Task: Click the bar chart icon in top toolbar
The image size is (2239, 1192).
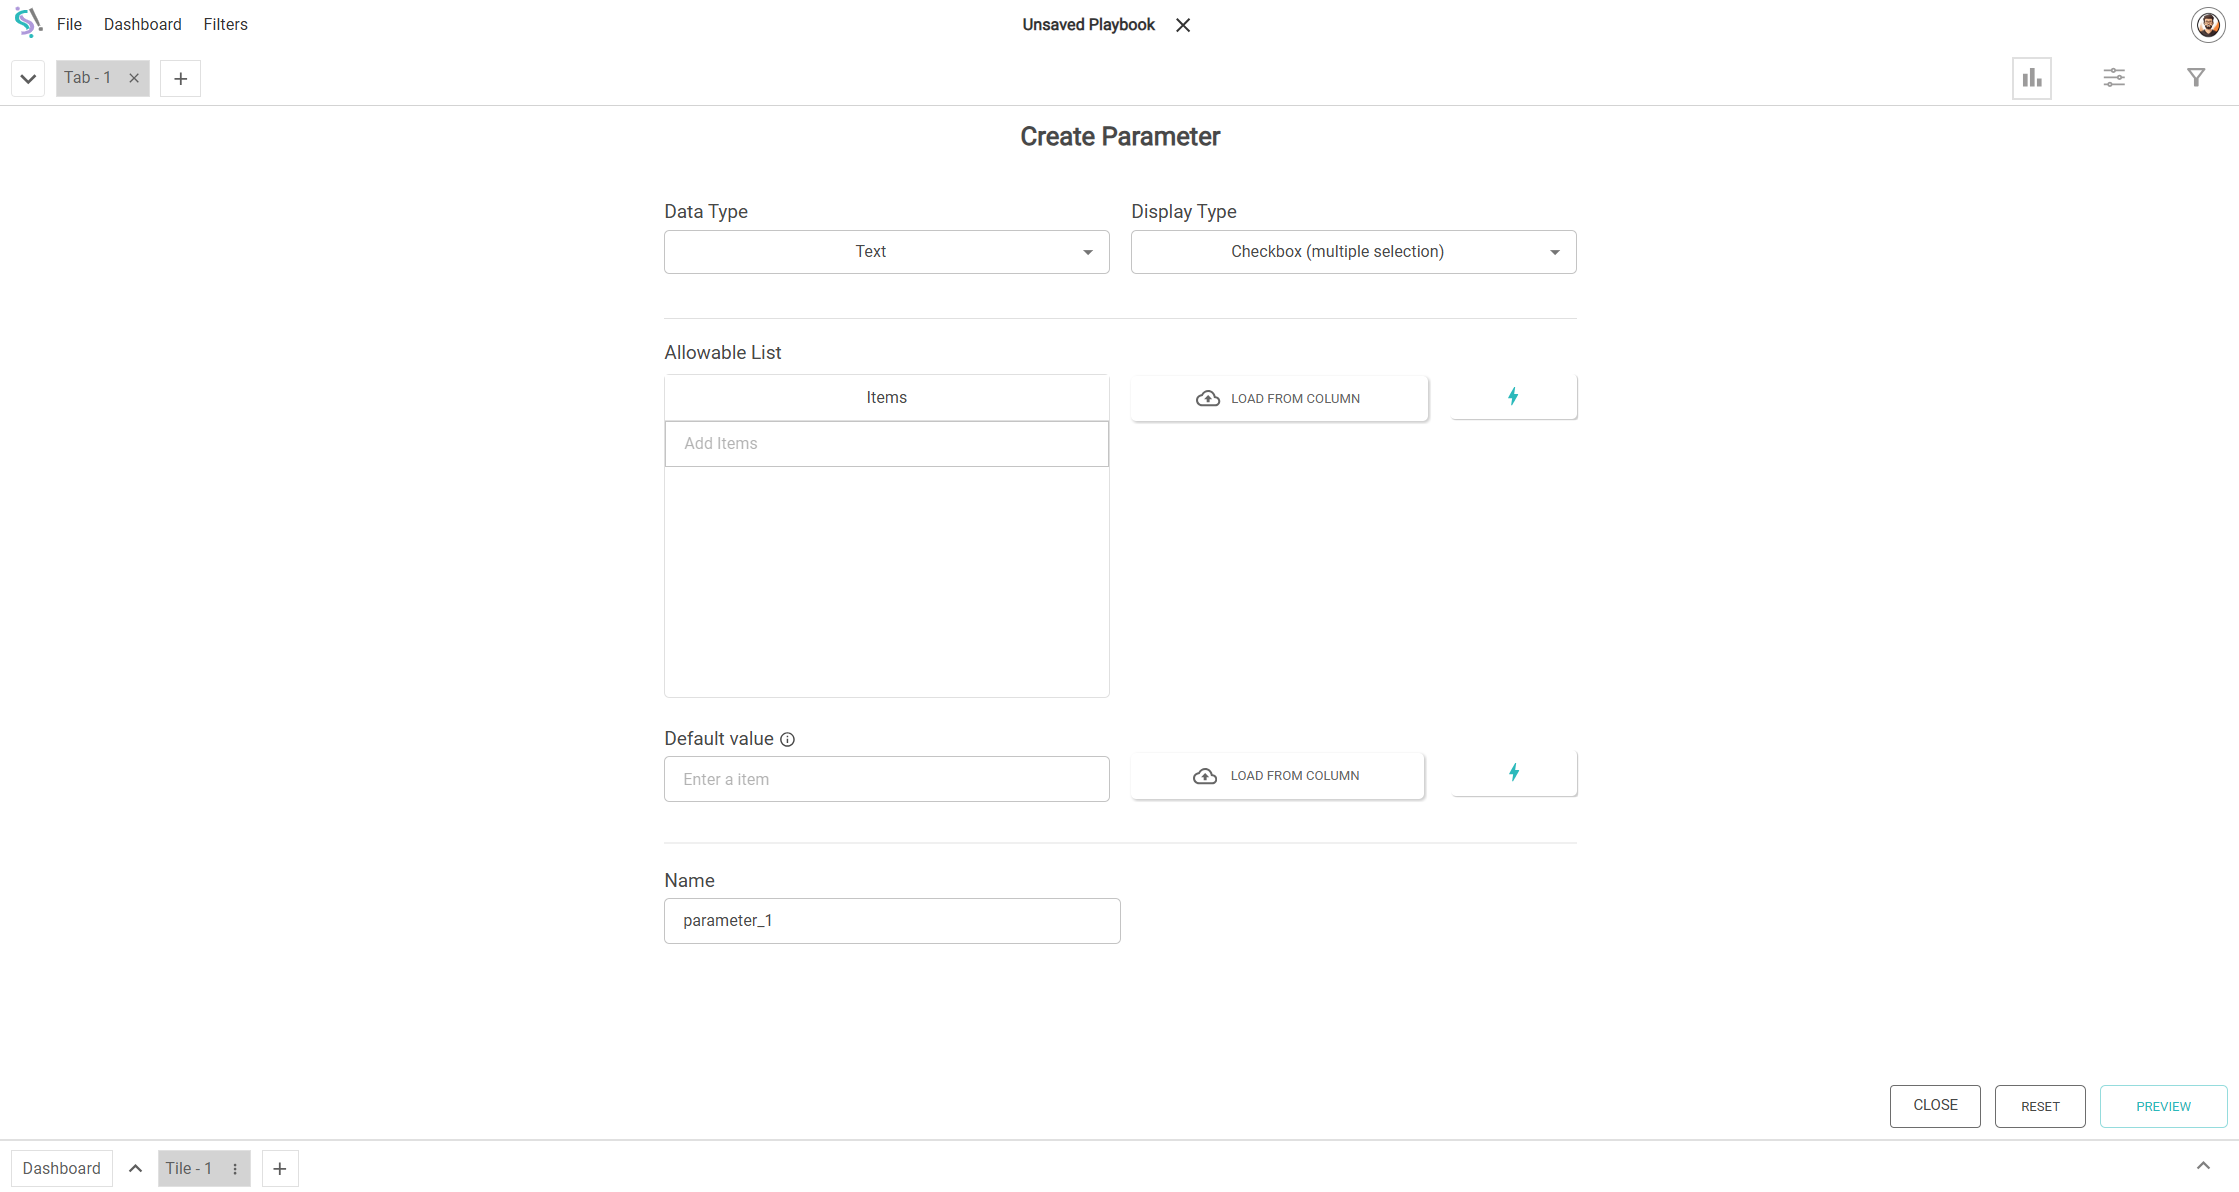Action: point(2031,78)
